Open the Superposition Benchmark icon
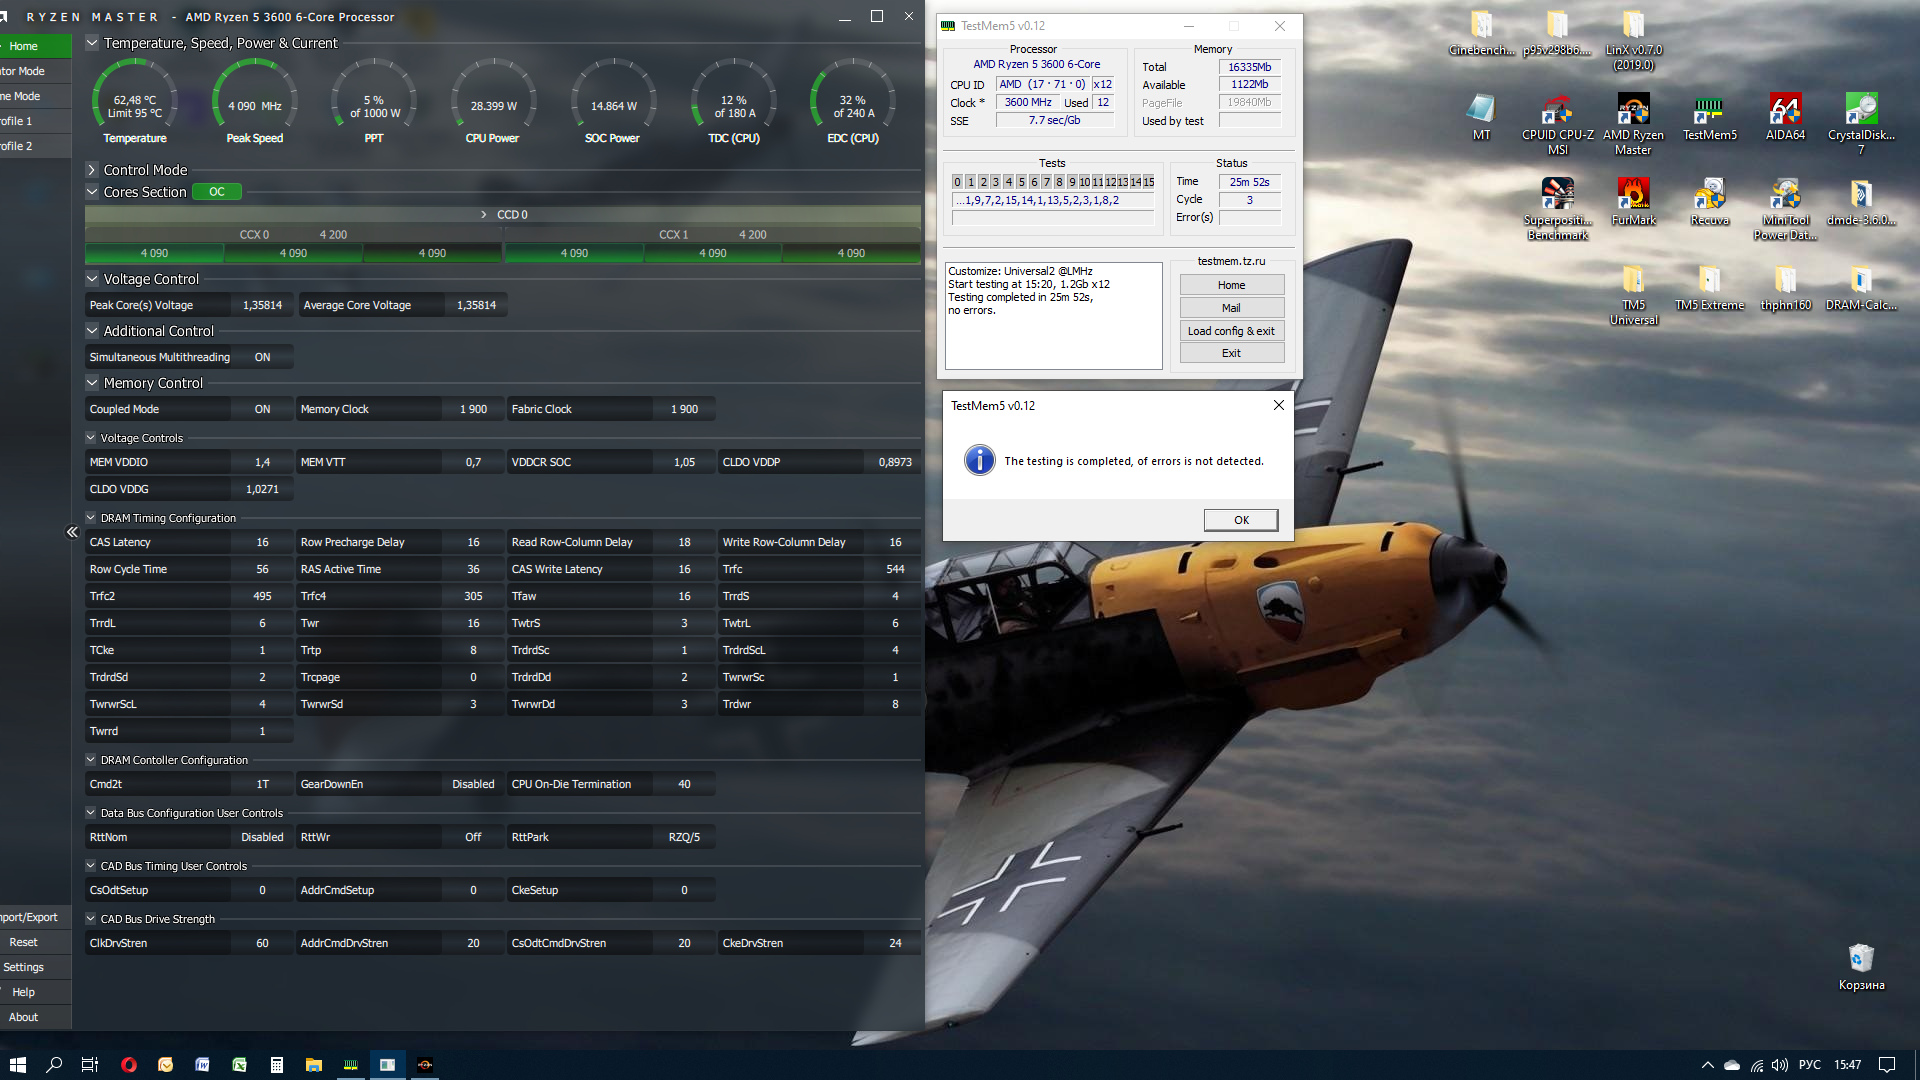Image resolution: width=1920 pixels, height=1080 pixels. pyautogui.click(x=1557, y=195)
